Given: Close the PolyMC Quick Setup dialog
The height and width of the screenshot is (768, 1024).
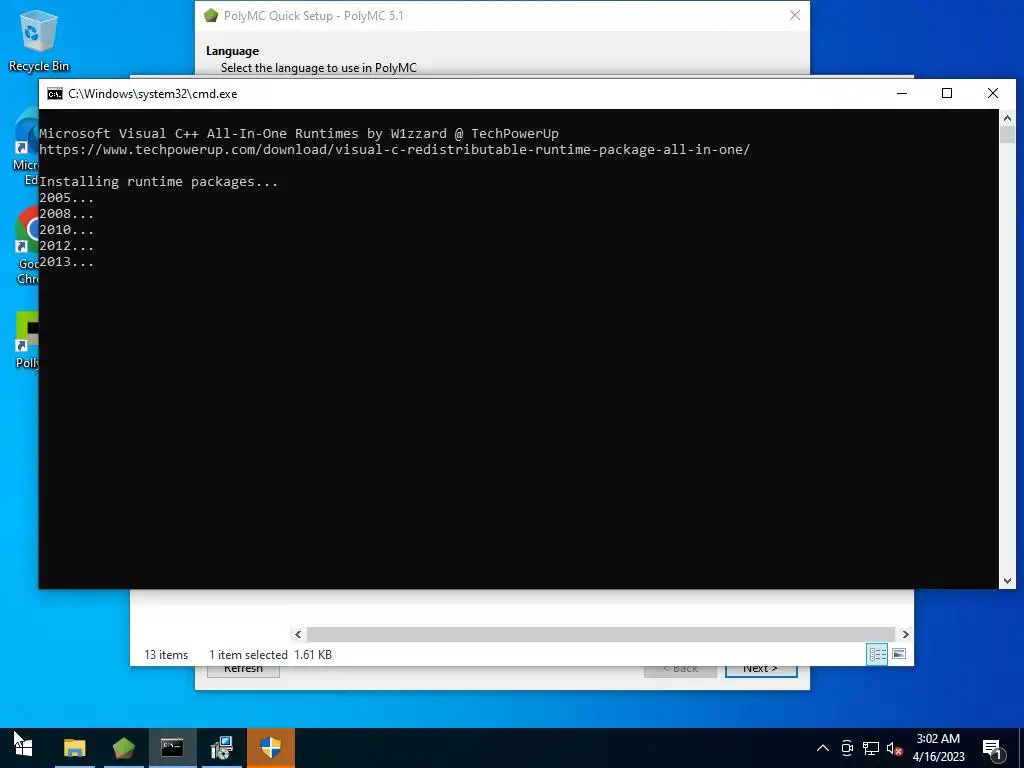Looking at the screenshot, I should tap(795, 15).
